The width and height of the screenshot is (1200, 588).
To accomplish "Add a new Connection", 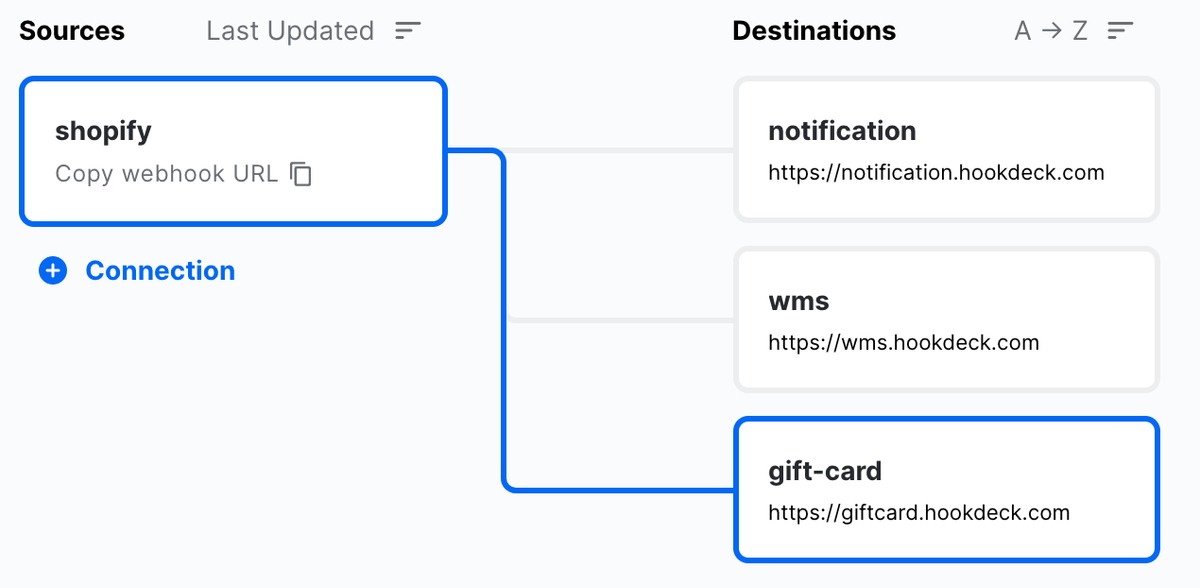I will (x=160, y=271).
